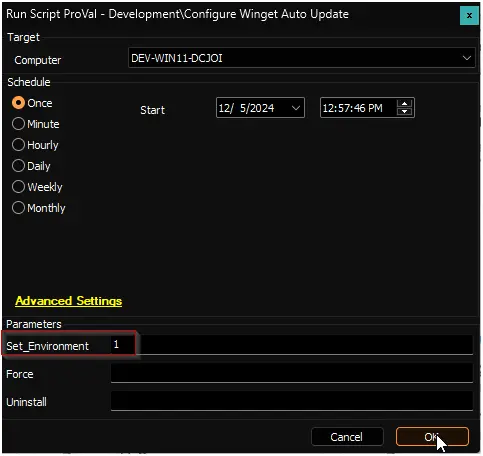483x456 pixels.
Task: Select the Minute schedule option
Action: point(36,124)
